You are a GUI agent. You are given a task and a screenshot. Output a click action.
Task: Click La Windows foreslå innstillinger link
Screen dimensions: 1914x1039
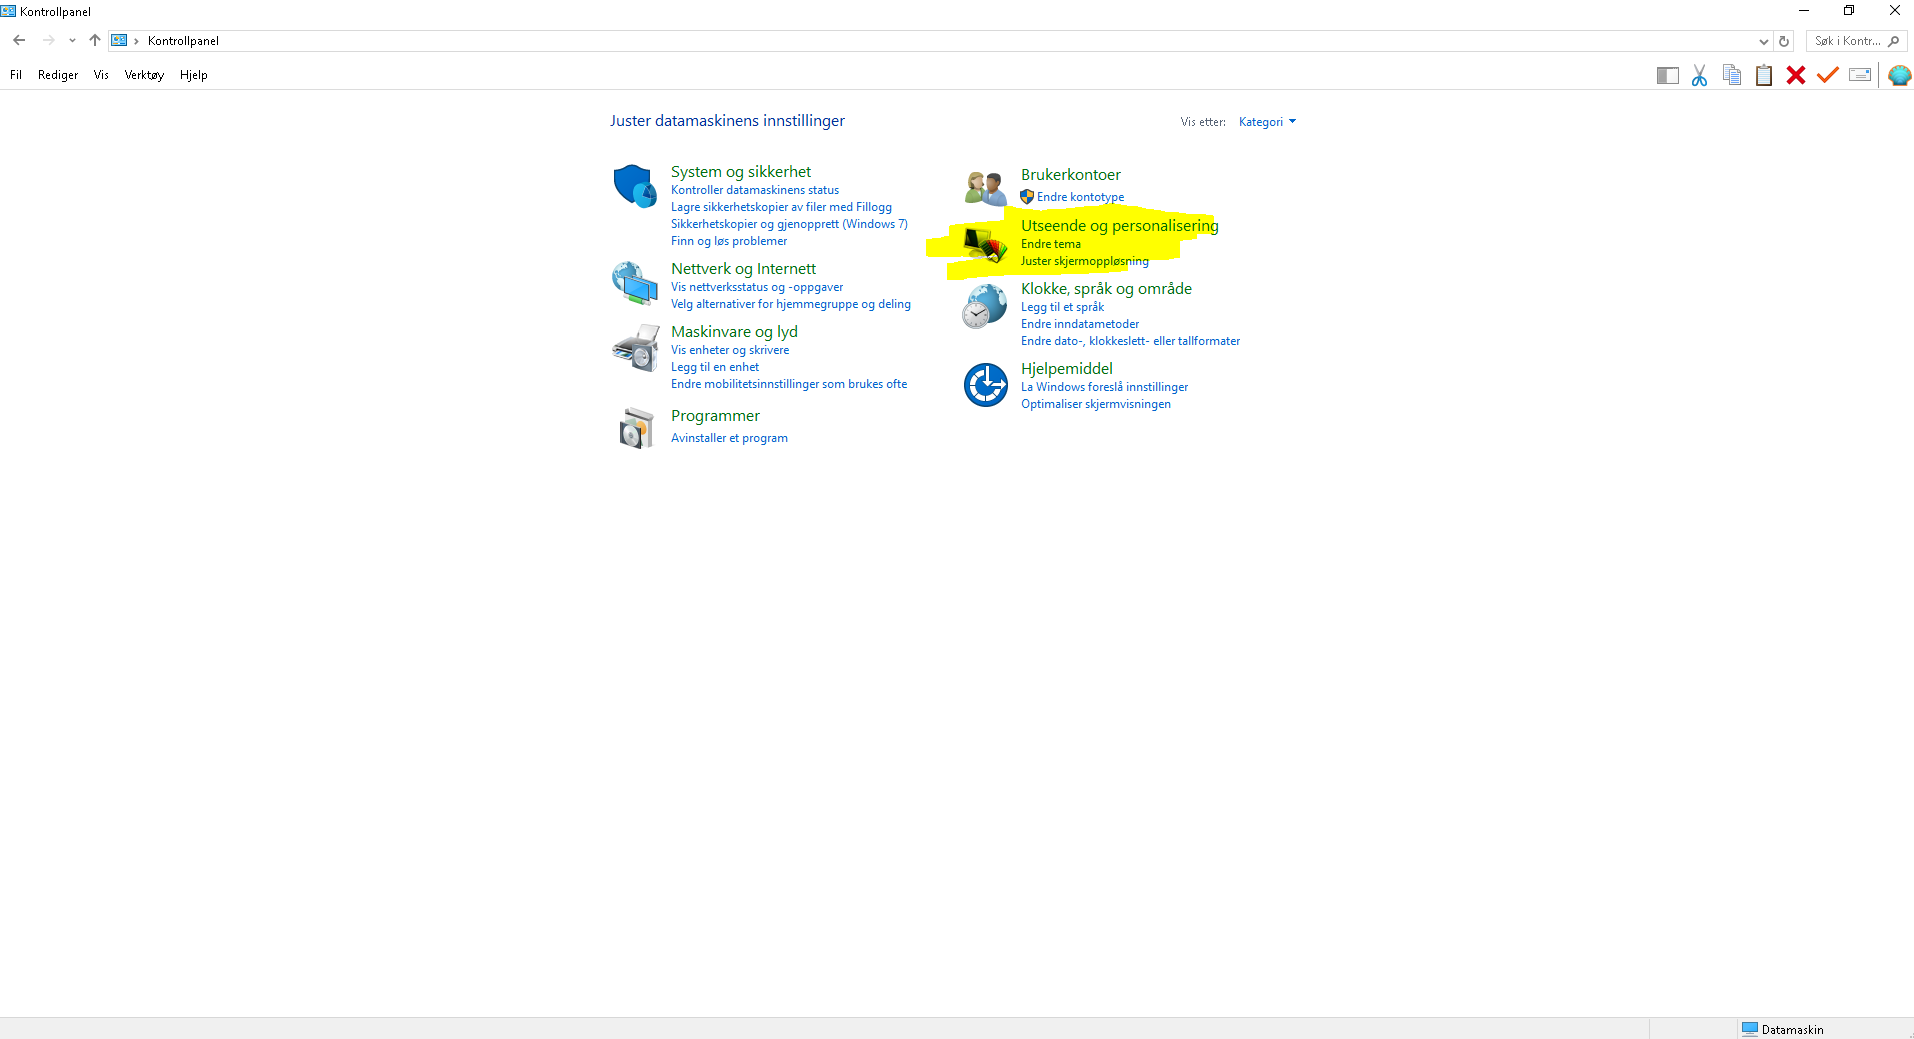click(x=1104, y=387)
